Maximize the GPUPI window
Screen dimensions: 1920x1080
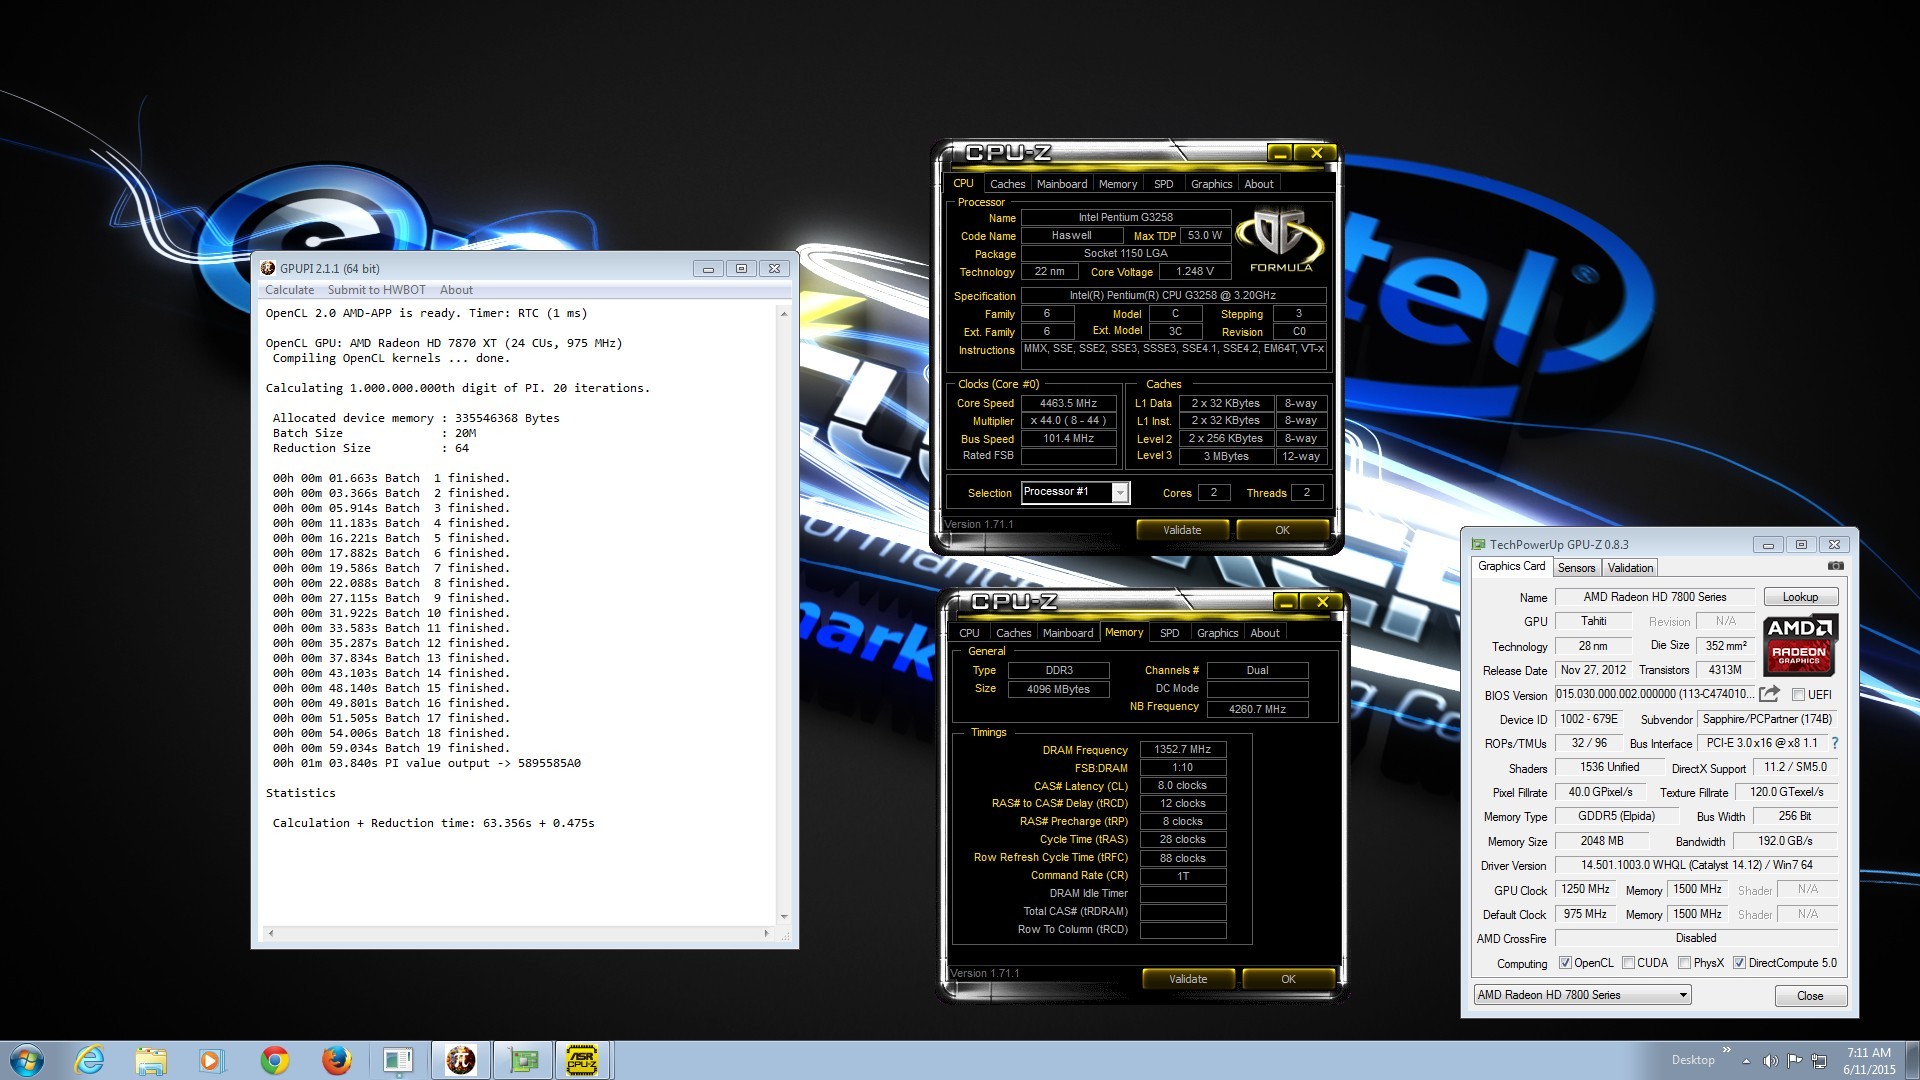[x=741, y=268]
